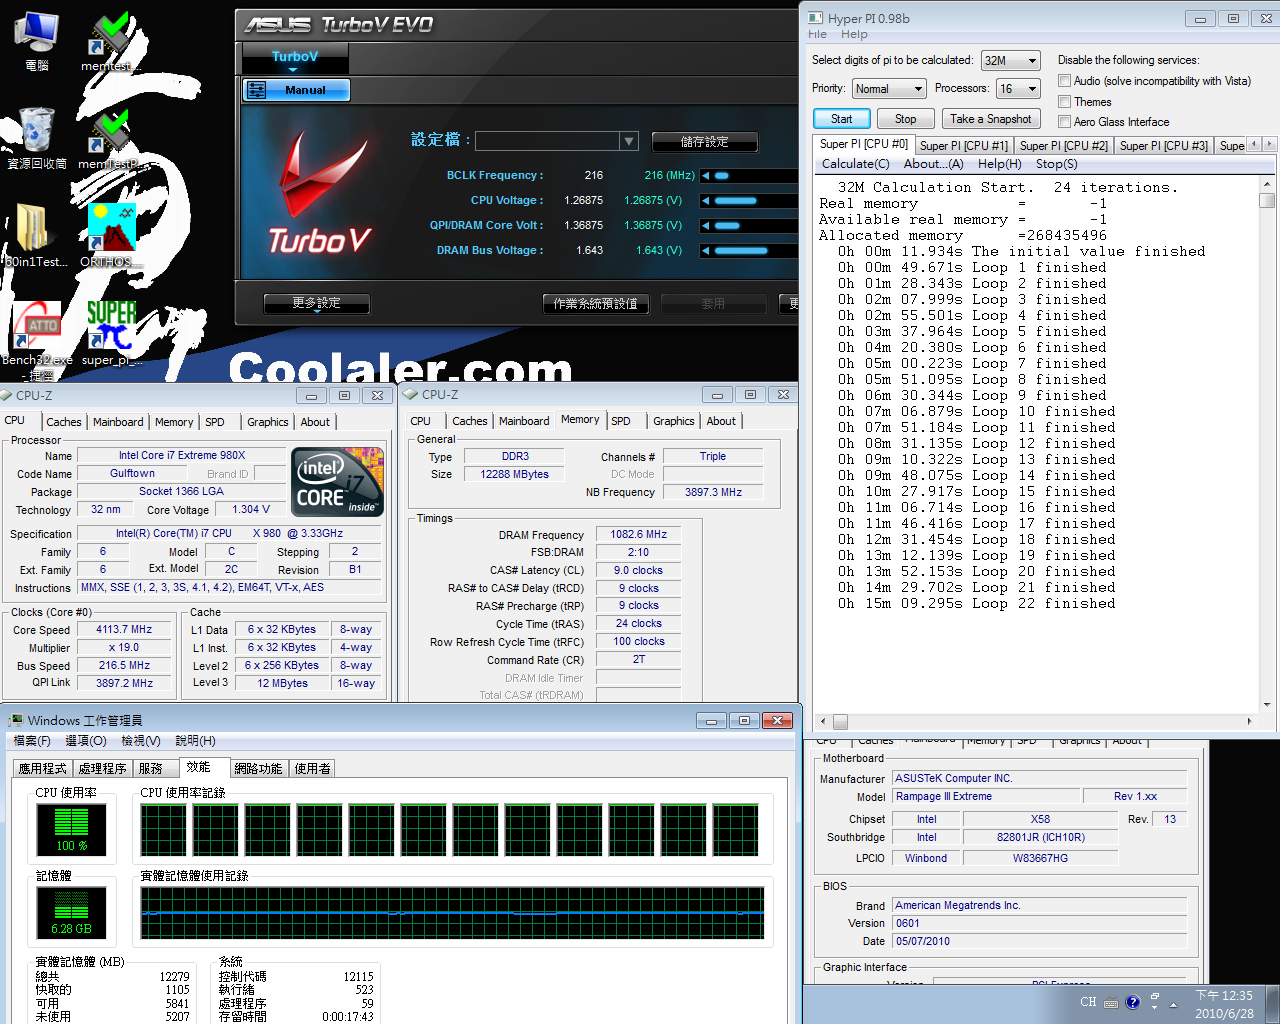
Task: Select 使用者 users tab in Task Manager
Action: click(312, 768)
